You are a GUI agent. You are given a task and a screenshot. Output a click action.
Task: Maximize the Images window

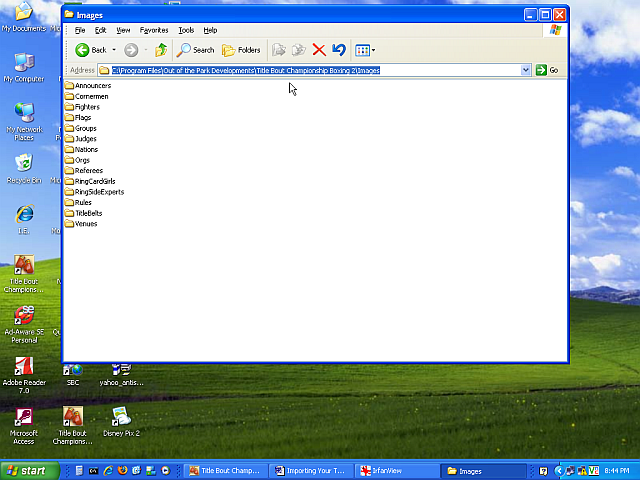(x=545, y=15)
